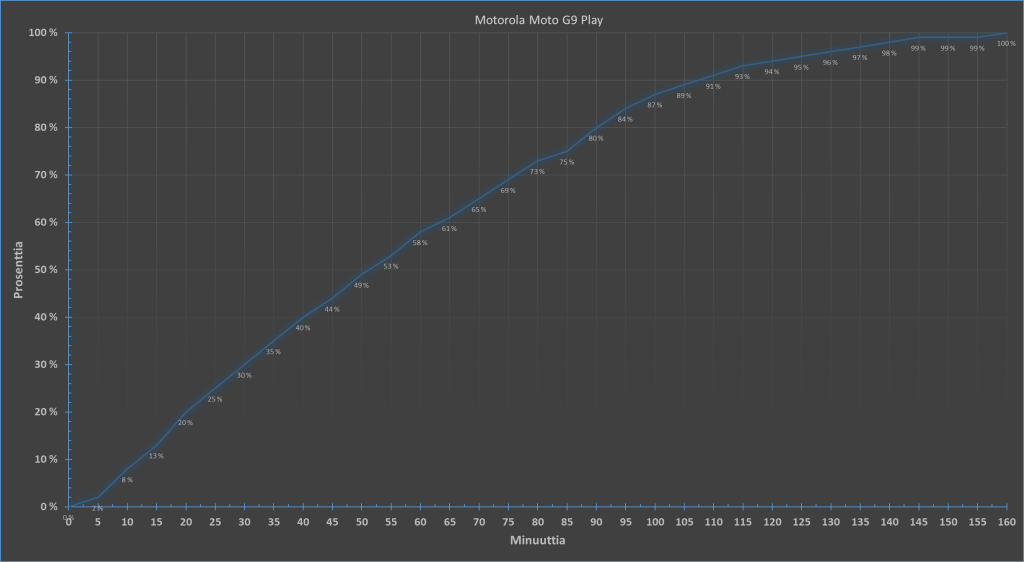Viewport: 1024px width, 562px height.
Task: Click the 15 minute label on horizontal axis
Action: (x=156, y=522)
